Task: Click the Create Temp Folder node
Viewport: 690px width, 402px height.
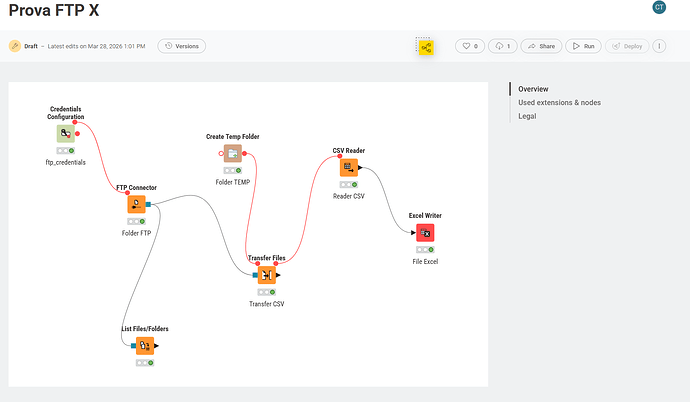Action: click(233, 153)
